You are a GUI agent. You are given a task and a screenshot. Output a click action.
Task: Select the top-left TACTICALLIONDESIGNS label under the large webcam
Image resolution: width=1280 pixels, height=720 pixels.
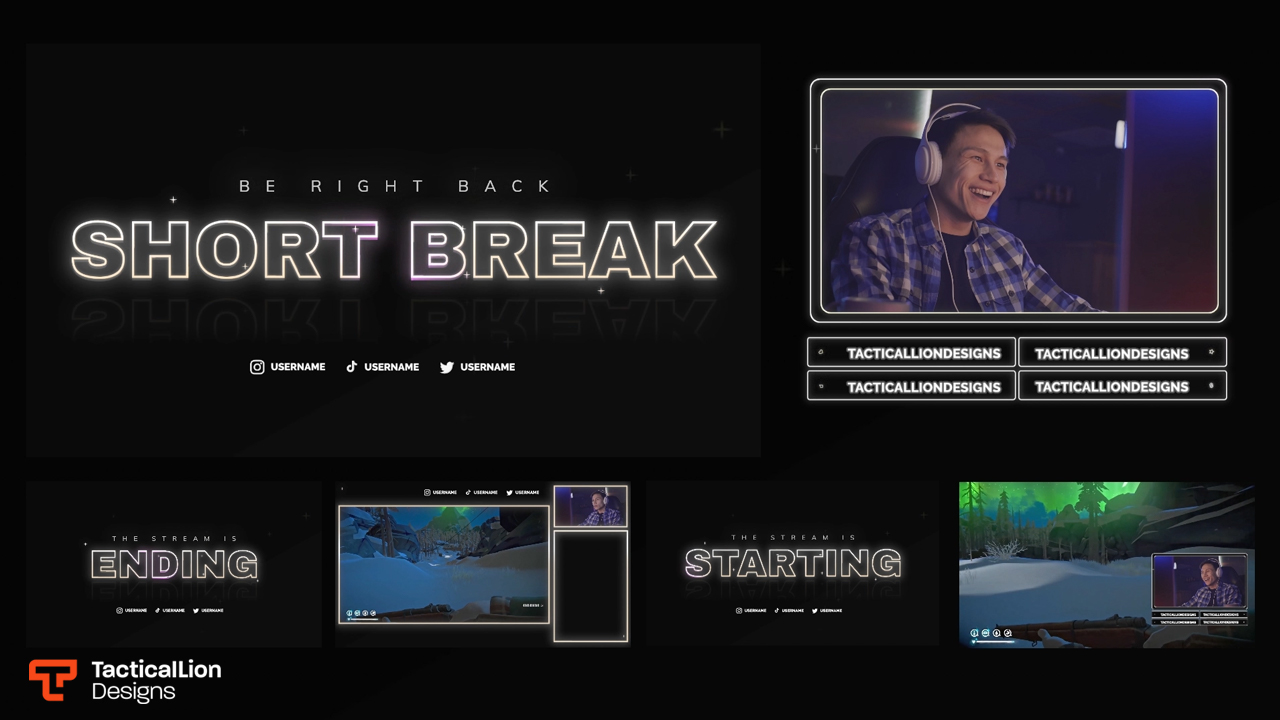coord(923,353)
